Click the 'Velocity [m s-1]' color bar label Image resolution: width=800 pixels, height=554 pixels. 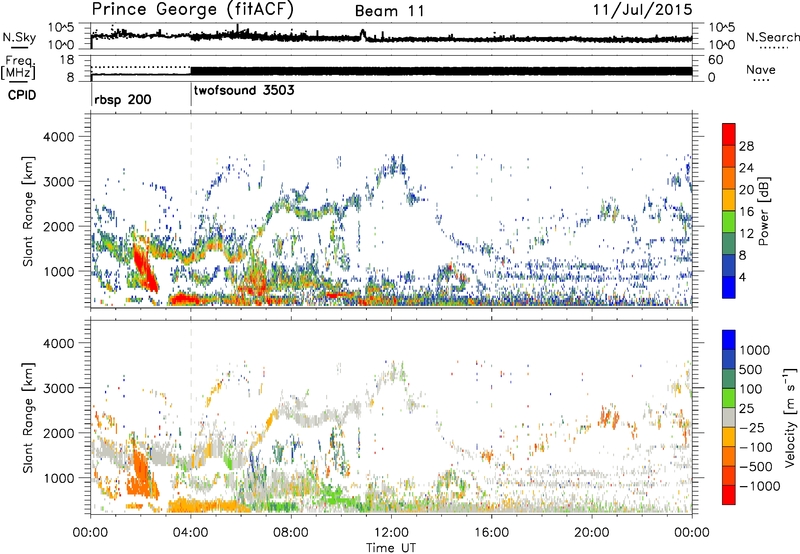[x=790, y=417]
